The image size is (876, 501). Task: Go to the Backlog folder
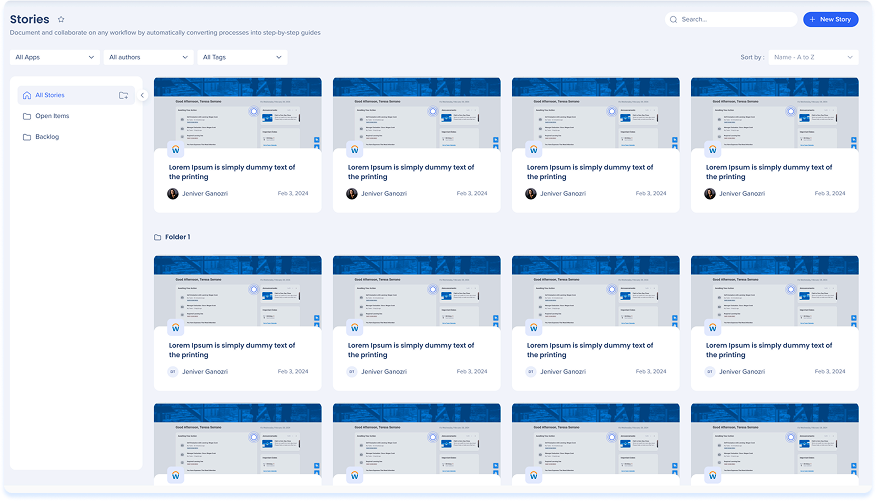coord(47,137)
